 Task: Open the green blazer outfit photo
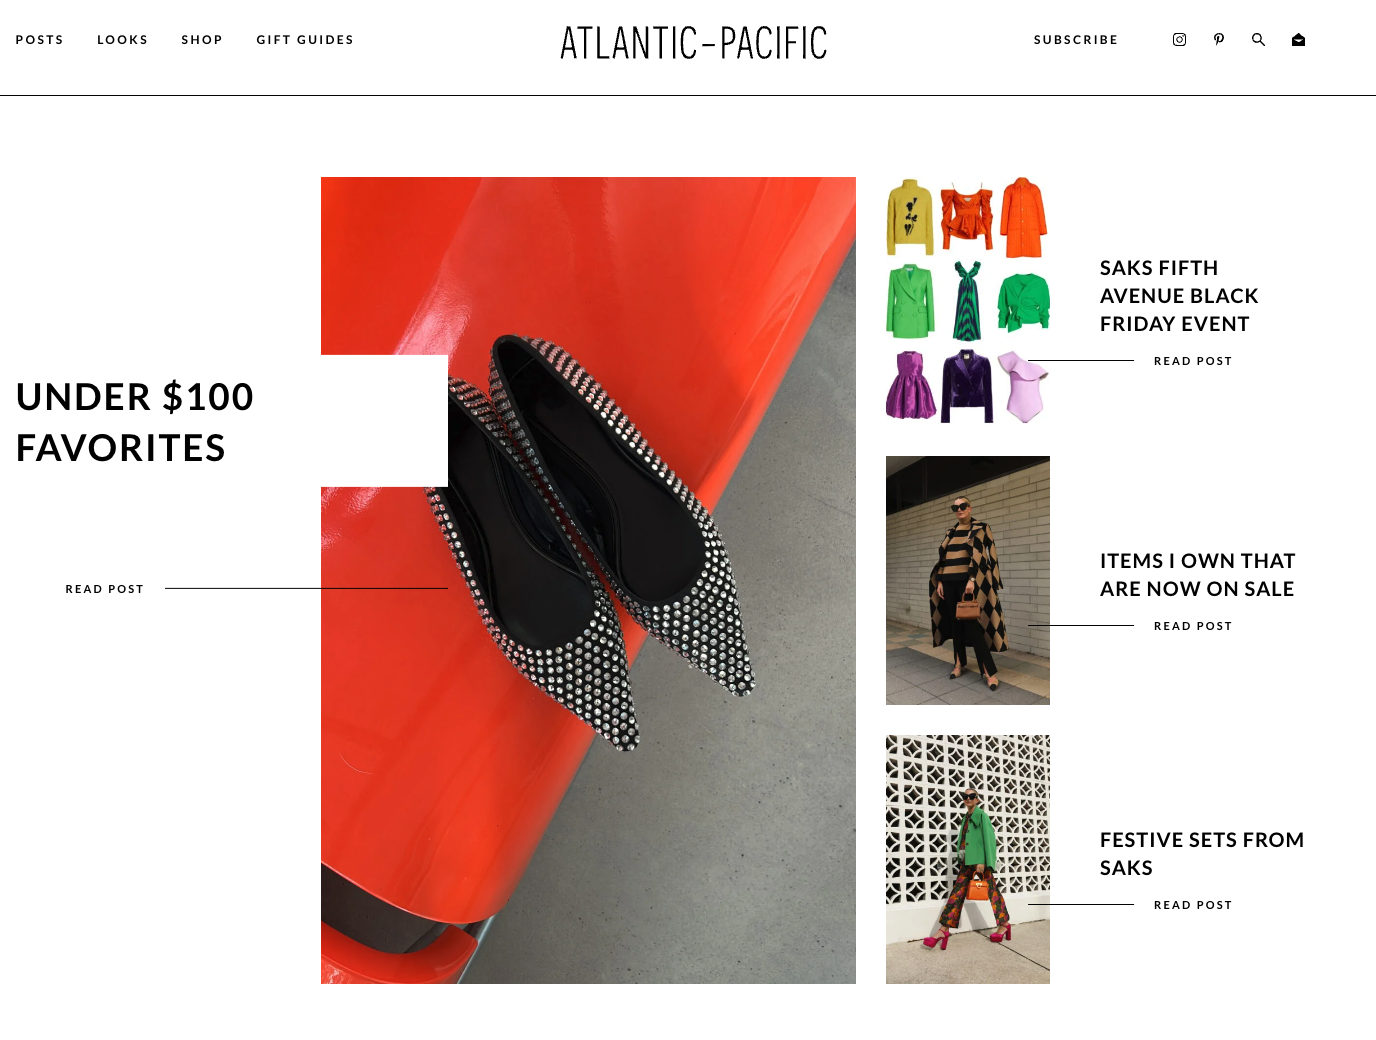click(968, 859)
